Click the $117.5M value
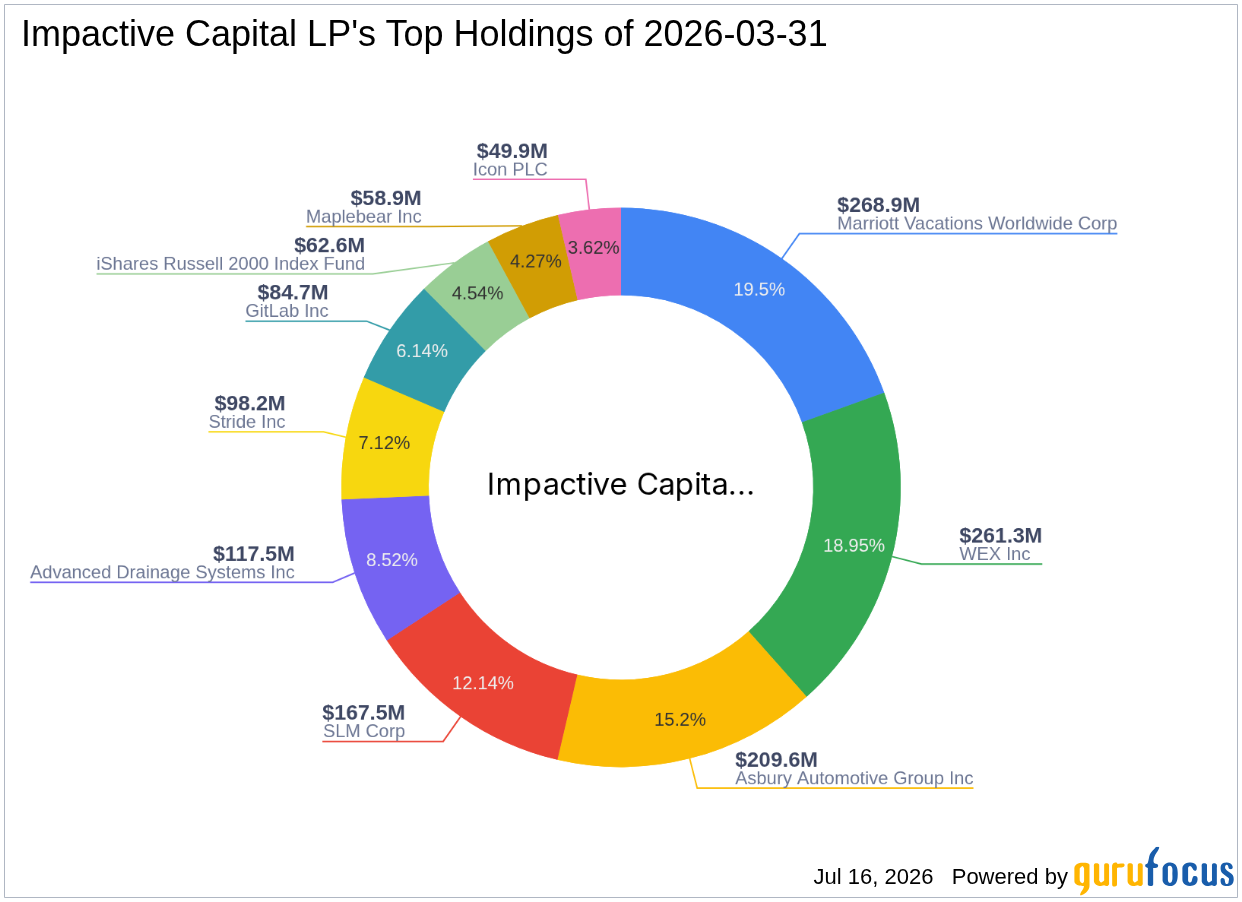1242x902 pixels. (254, 553)
